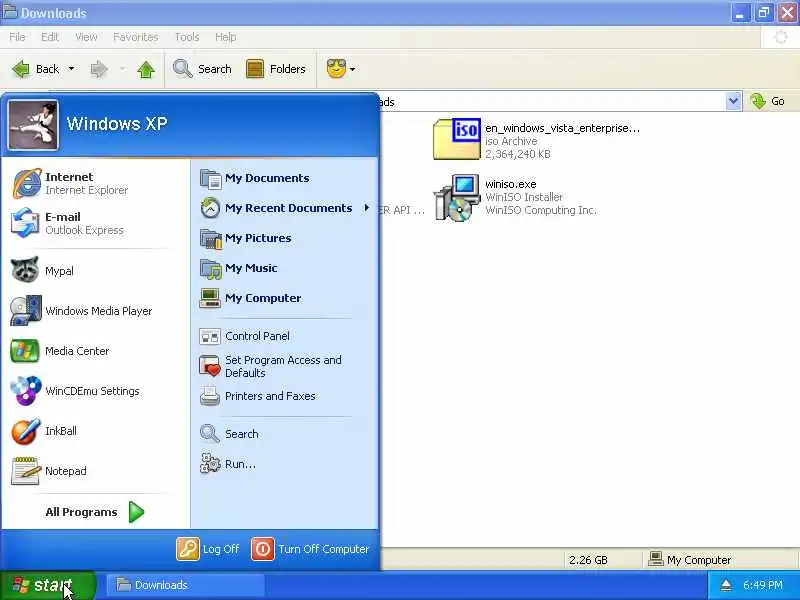Open Printers and Faxes
This screenshot has height=600, width=800.
coord(258,396)
